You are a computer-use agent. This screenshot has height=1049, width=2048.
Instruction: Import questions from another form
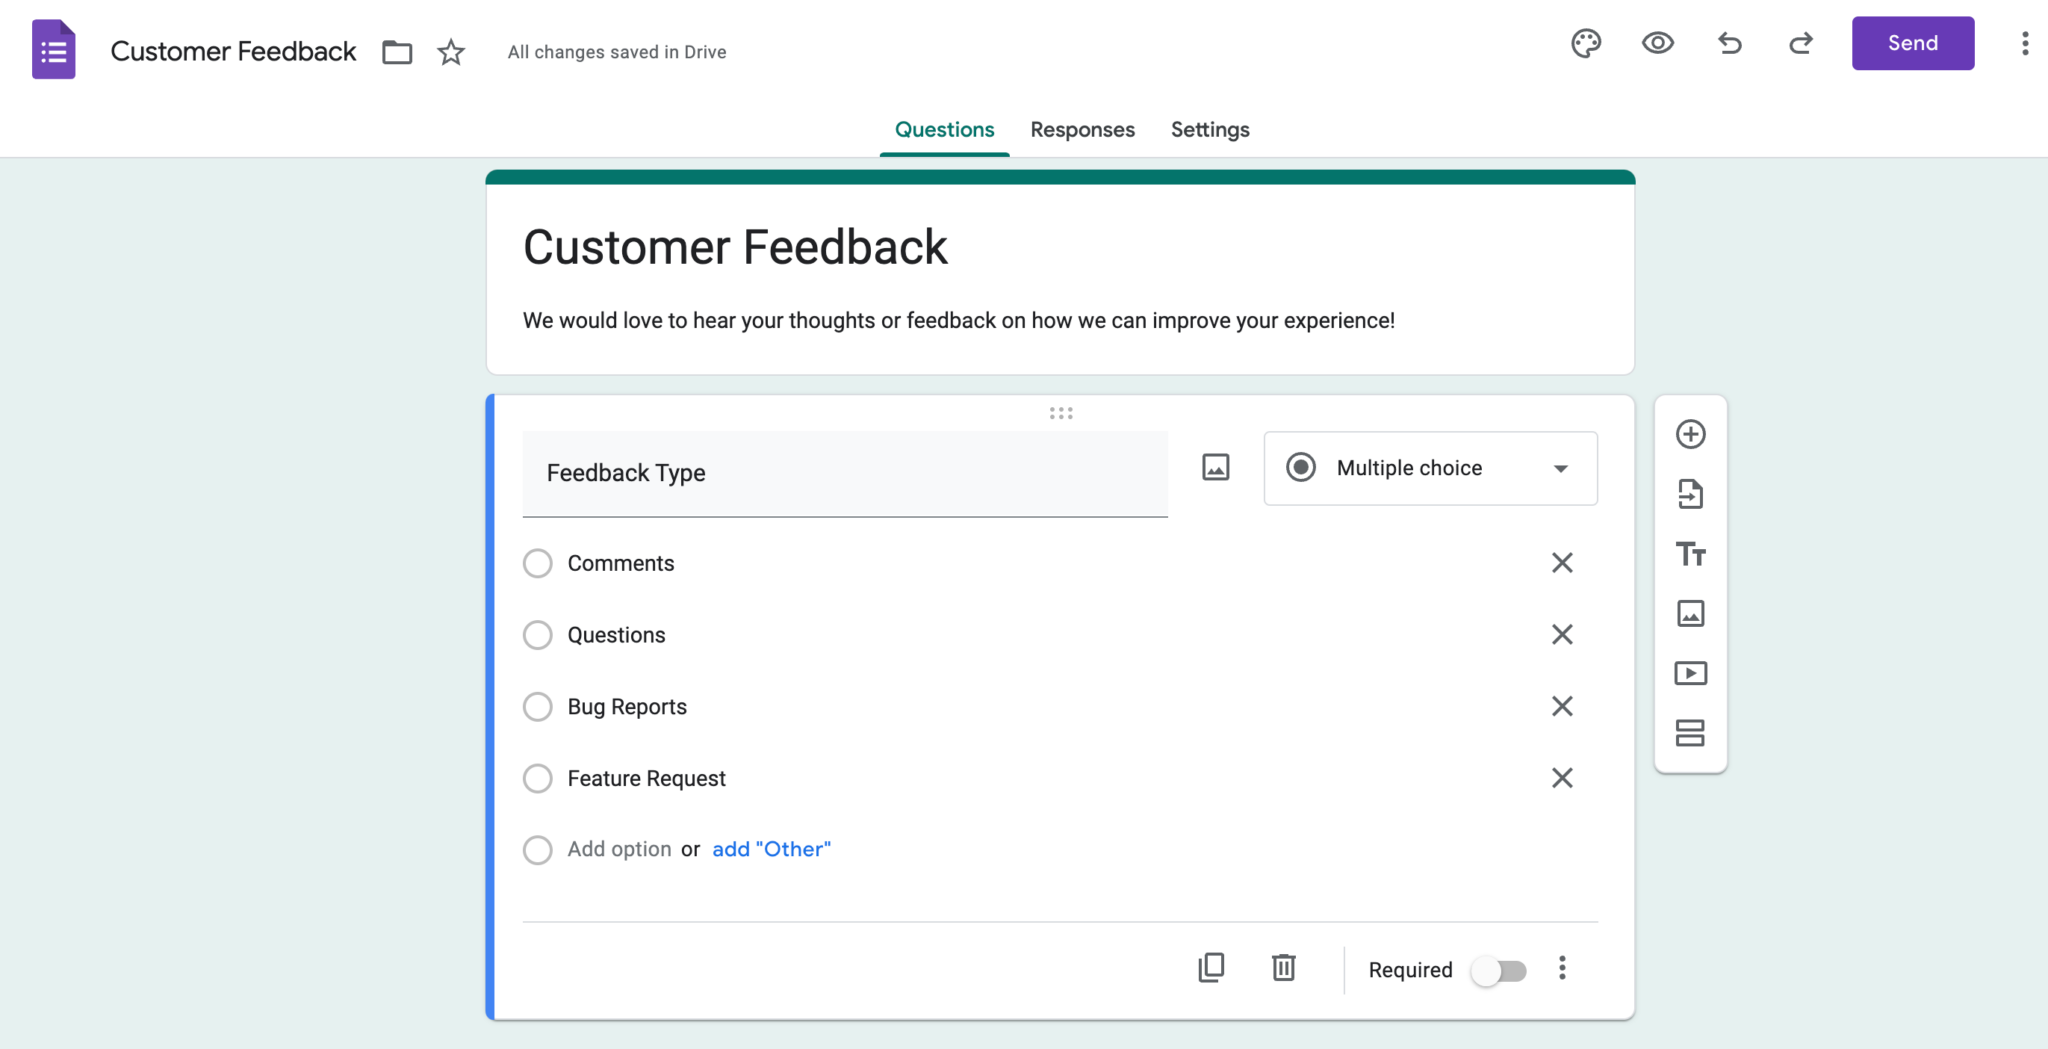[x=1691, y=493]
